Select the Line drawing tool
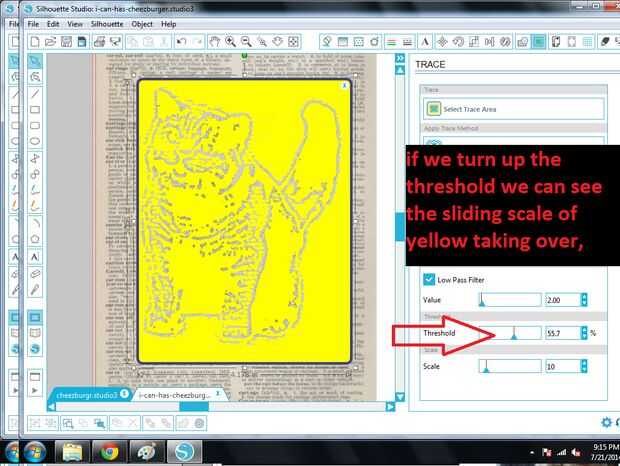This screenshot has width=620, height=466. [35, 94]
